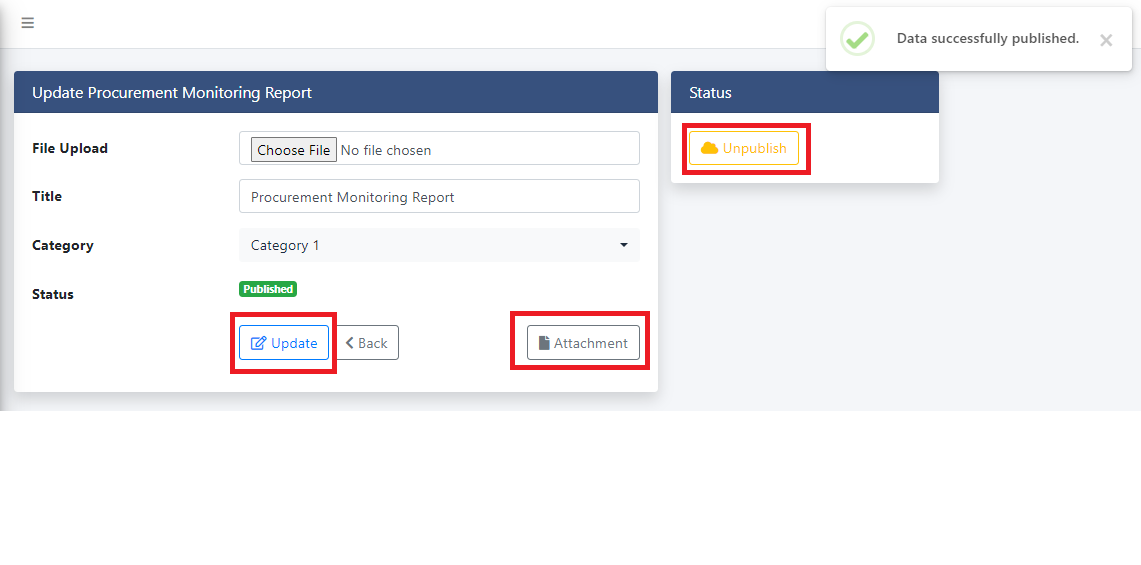Click the green Published status badge

coord(268,289)
